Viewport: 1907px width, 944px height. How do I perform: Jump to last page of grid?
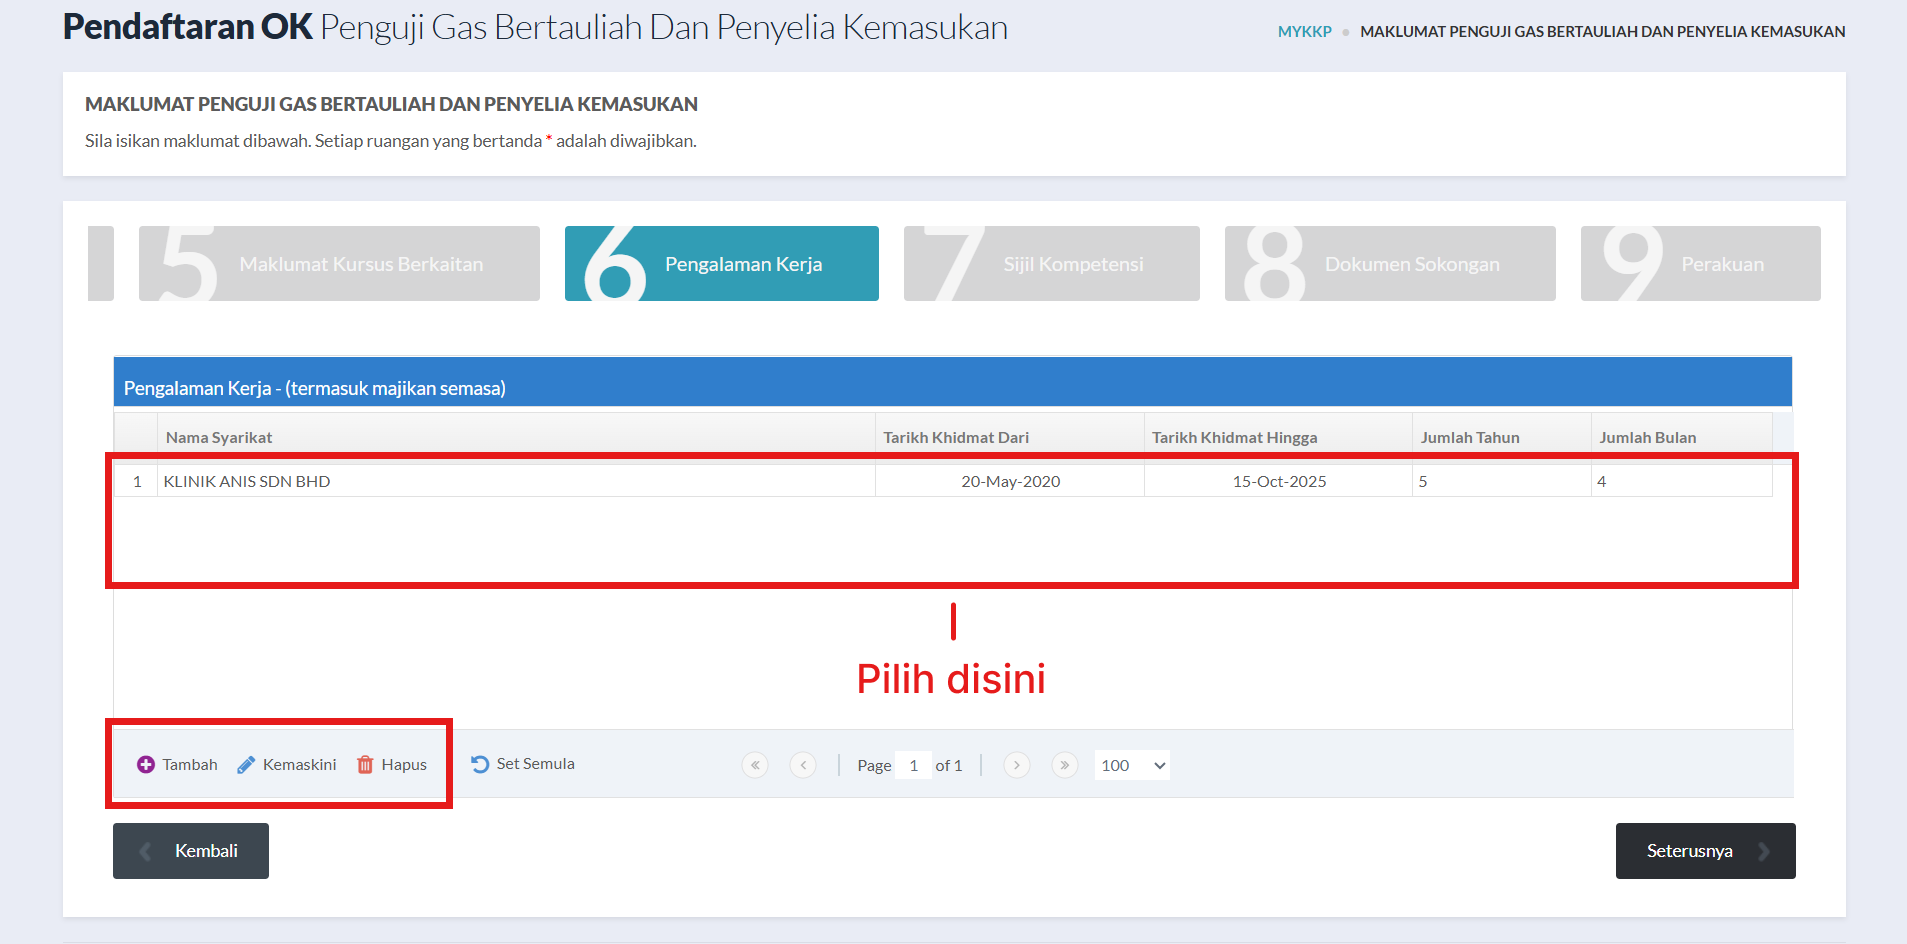[1064, 765]
